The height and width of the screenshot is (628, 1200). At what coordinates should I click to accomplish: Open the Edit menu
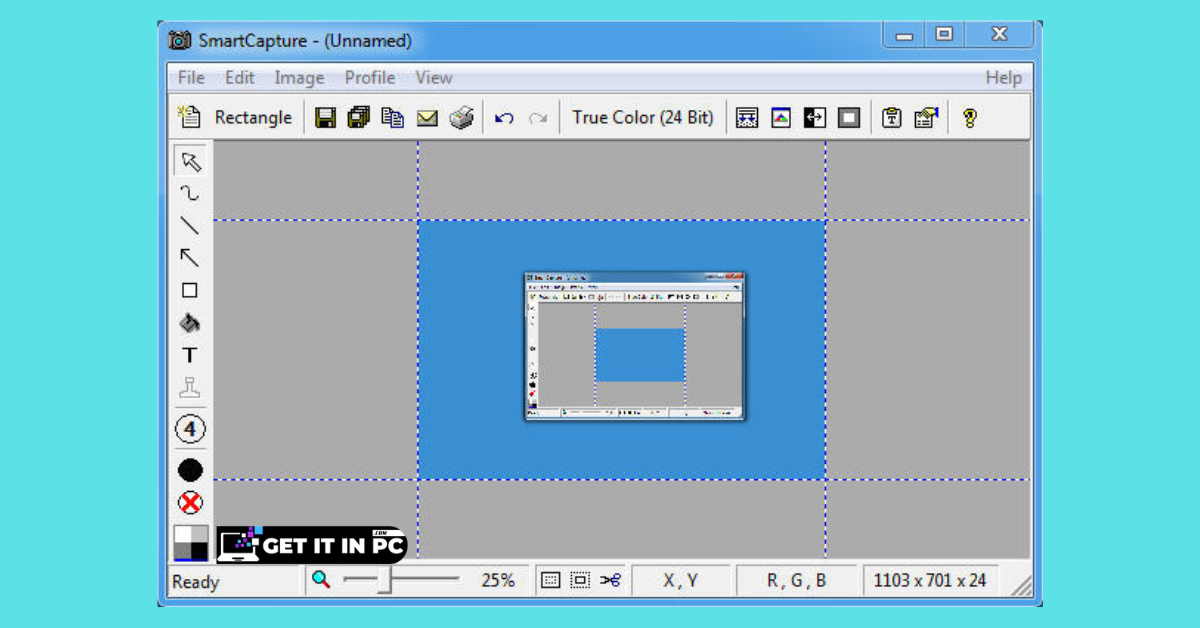tap(239, 77)
